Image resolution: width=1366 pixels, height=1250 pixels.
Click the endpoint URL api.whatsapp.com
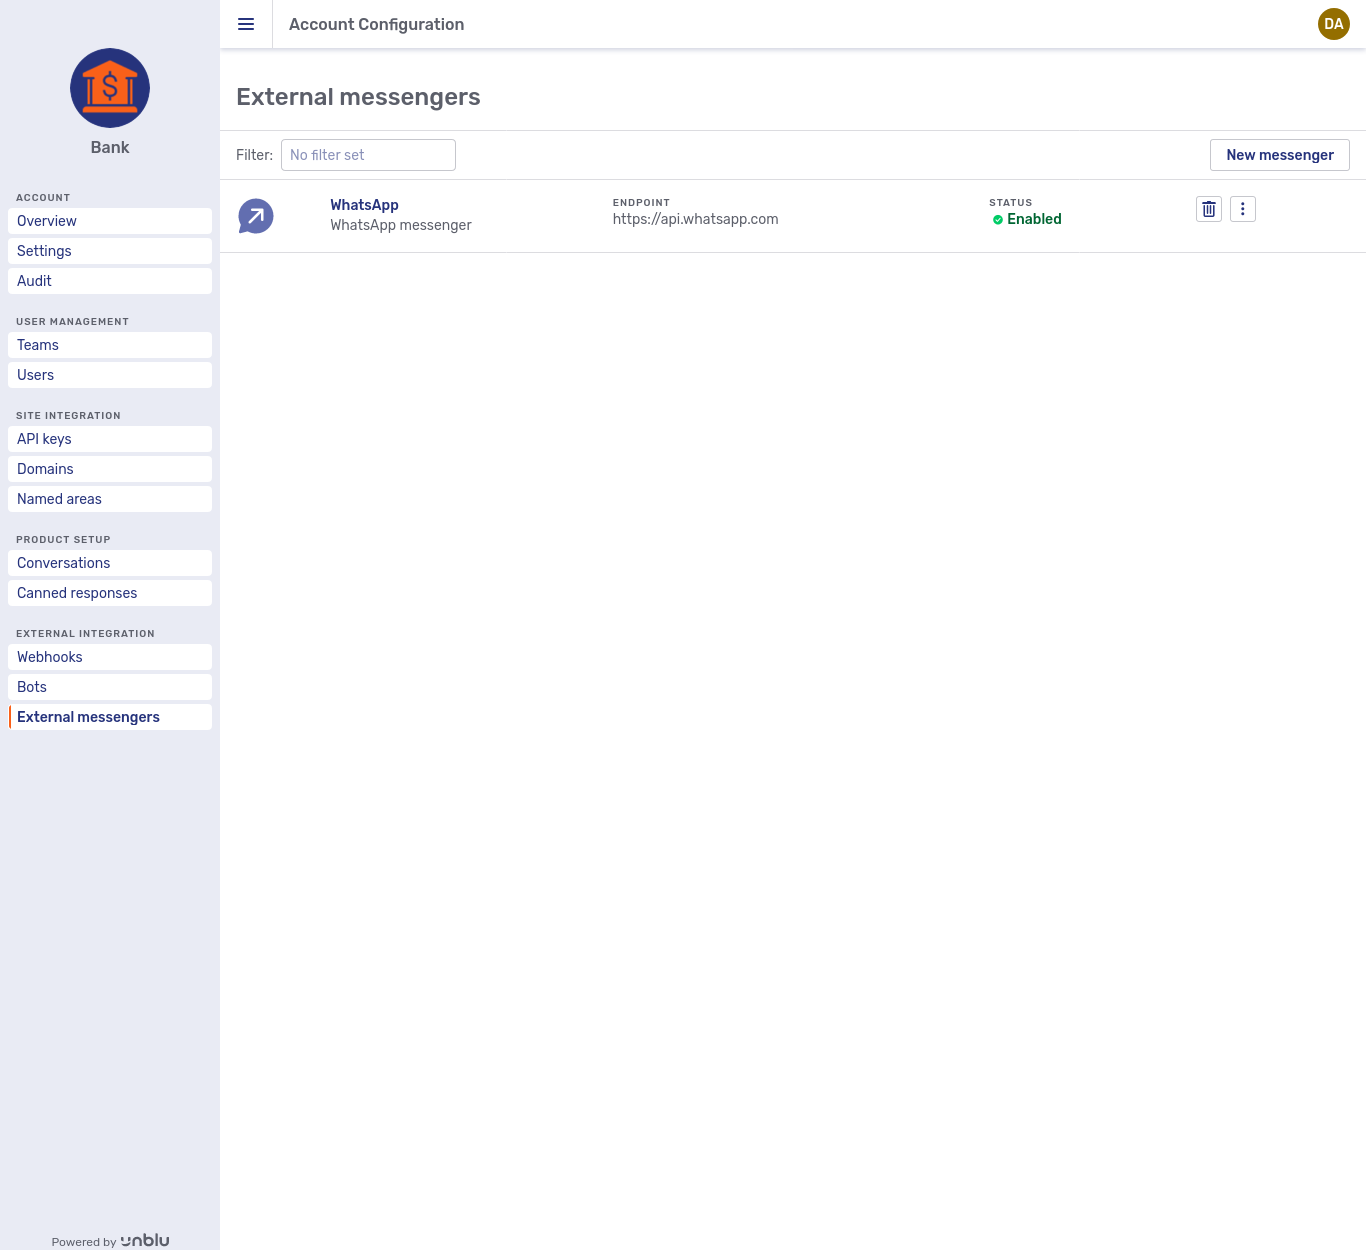tap(695, 219)
